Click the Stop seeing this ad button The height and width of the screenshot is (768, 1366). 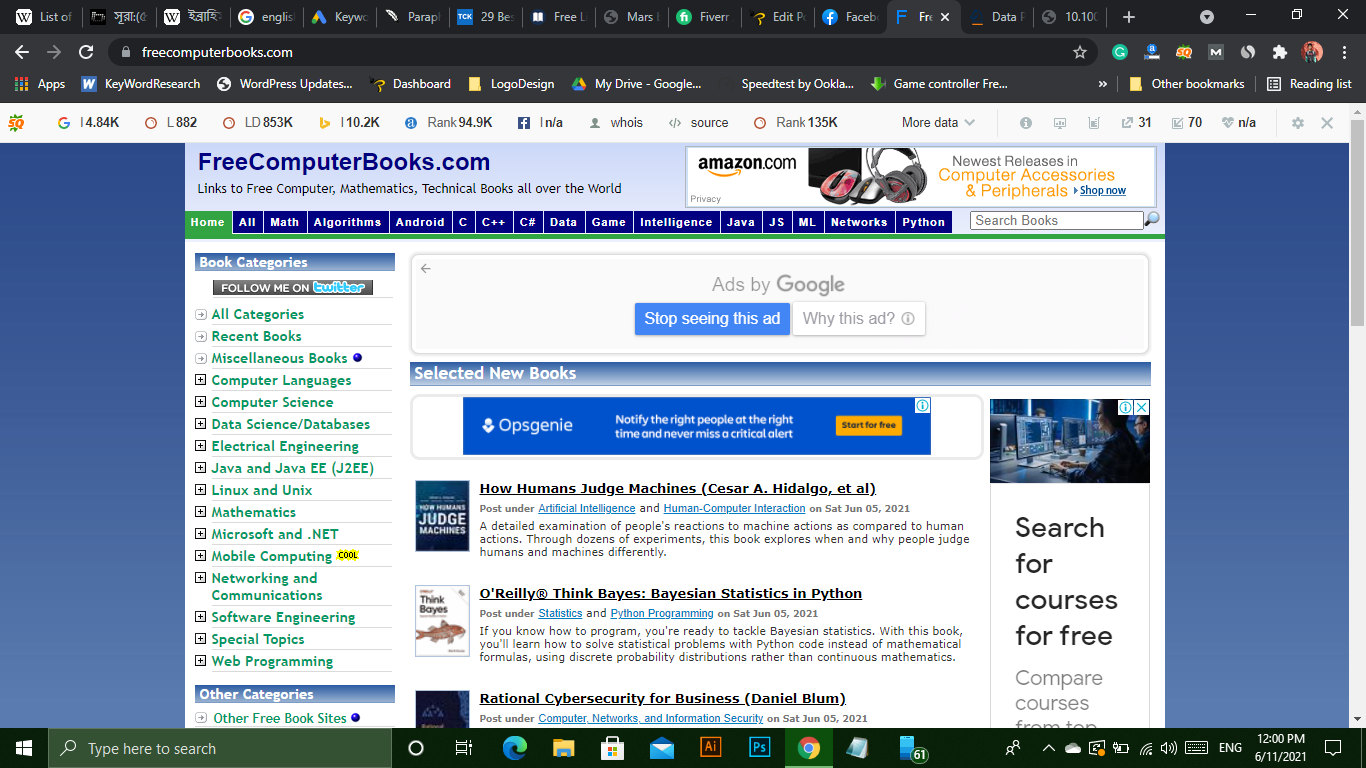point(712,319)
